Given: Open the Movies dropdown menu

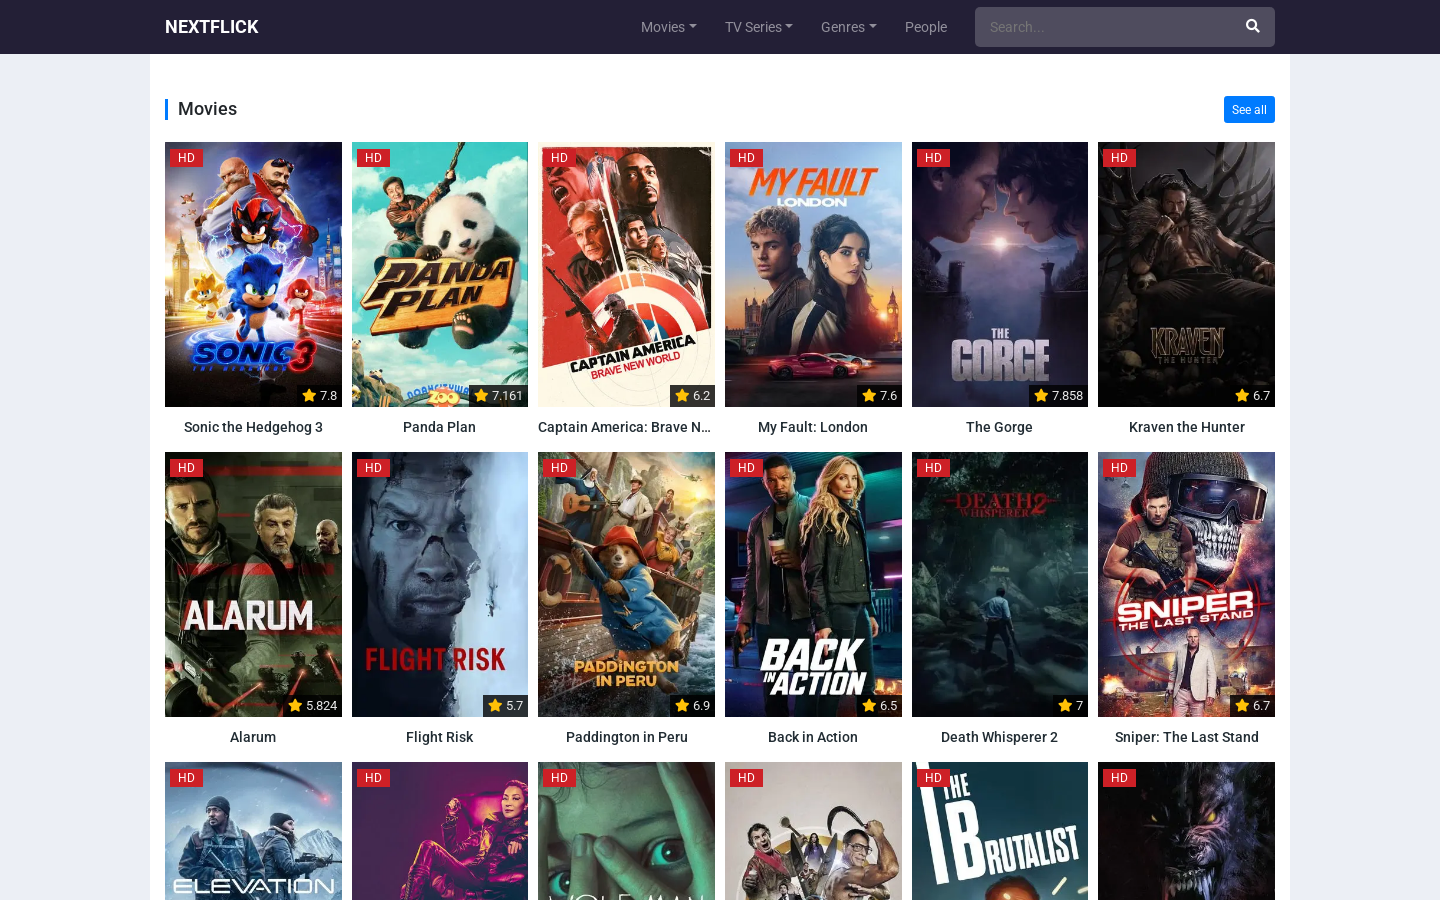Looking at the screenshot, I should pyautogui.click(x=668, y=27).
